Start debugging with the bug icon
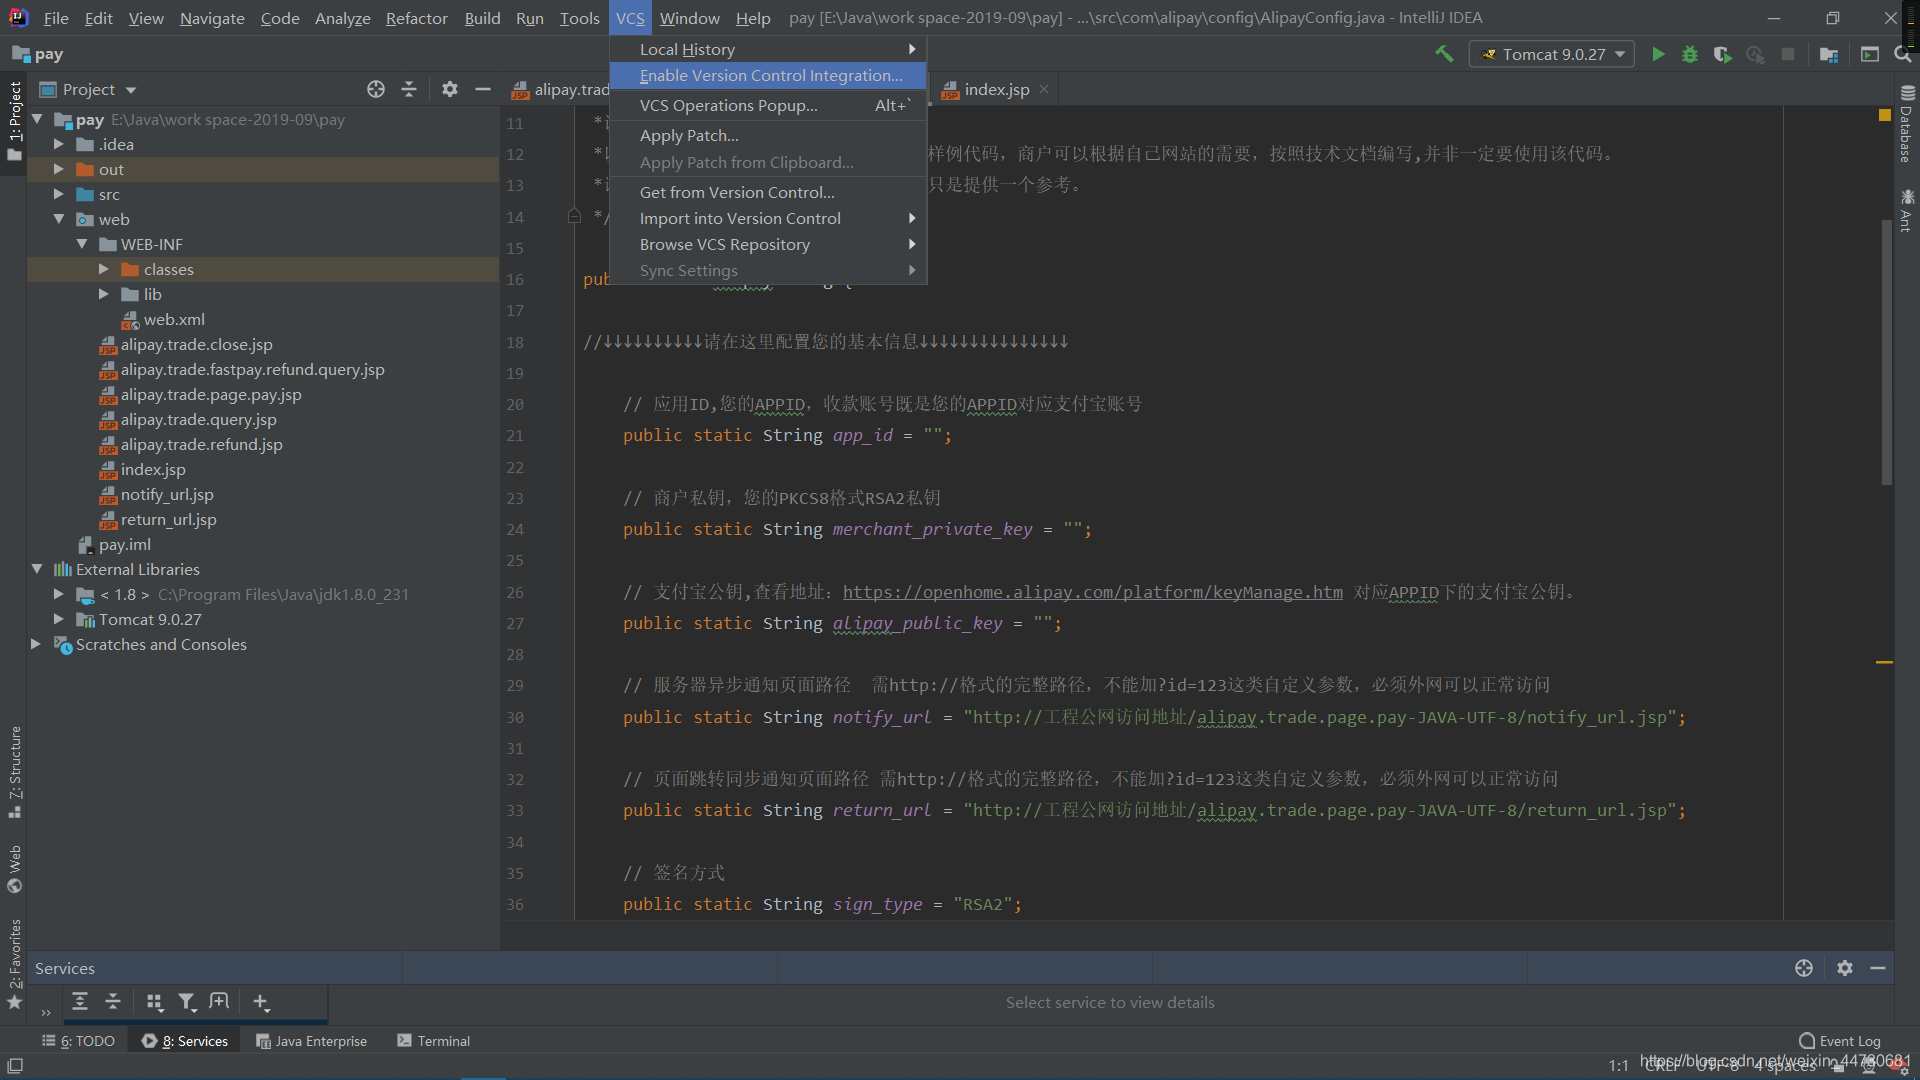1920x1080 pixels. [1690, 54]
